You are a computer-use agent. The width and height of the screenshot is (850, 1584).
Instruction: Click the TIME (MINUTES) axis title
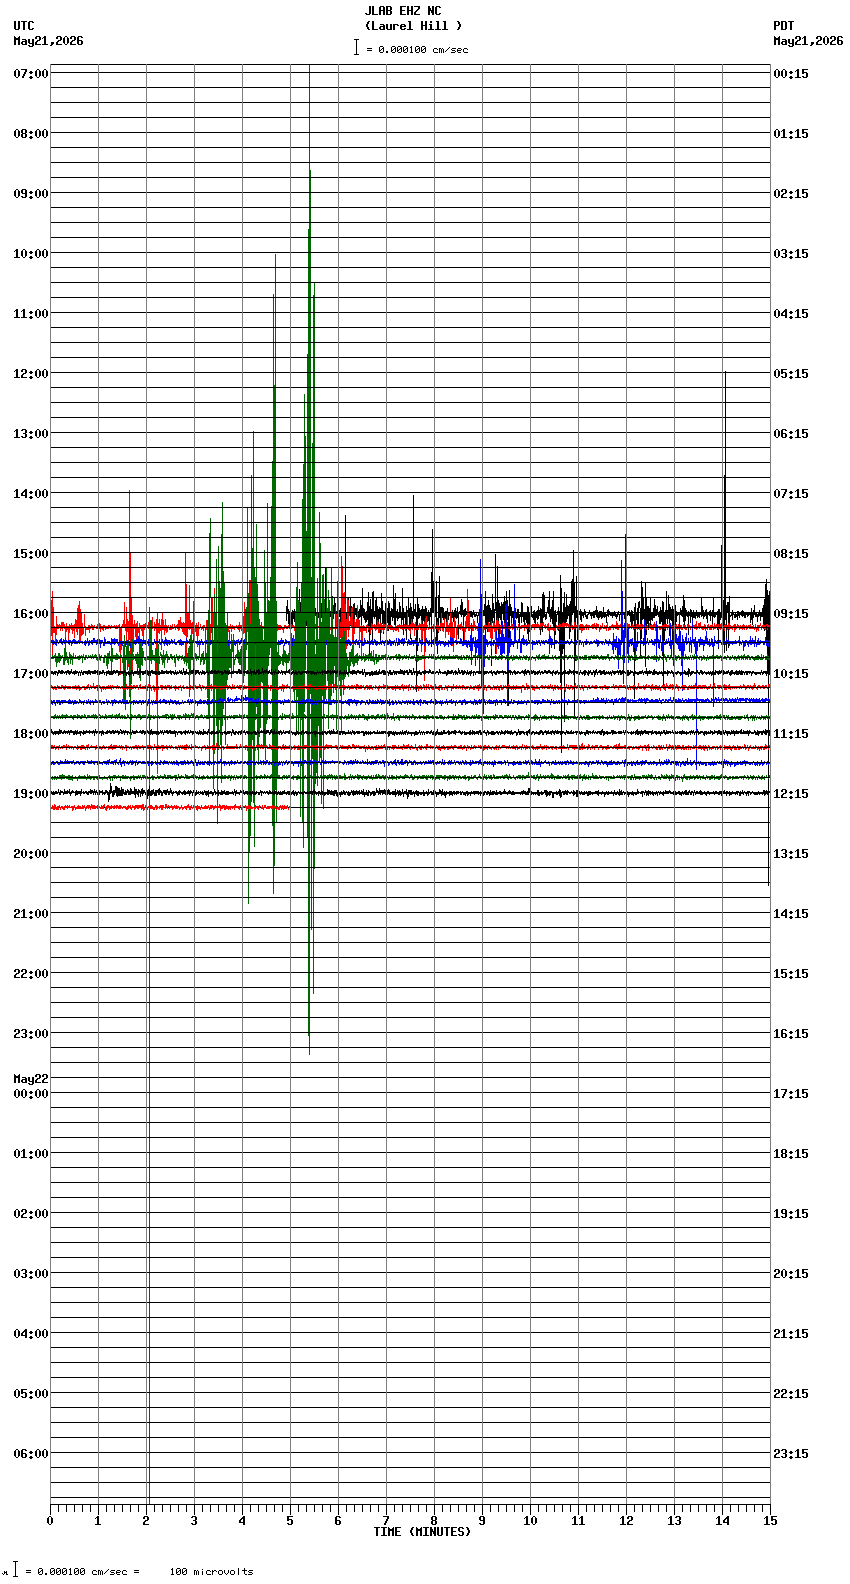click(x=422, y=1532)
